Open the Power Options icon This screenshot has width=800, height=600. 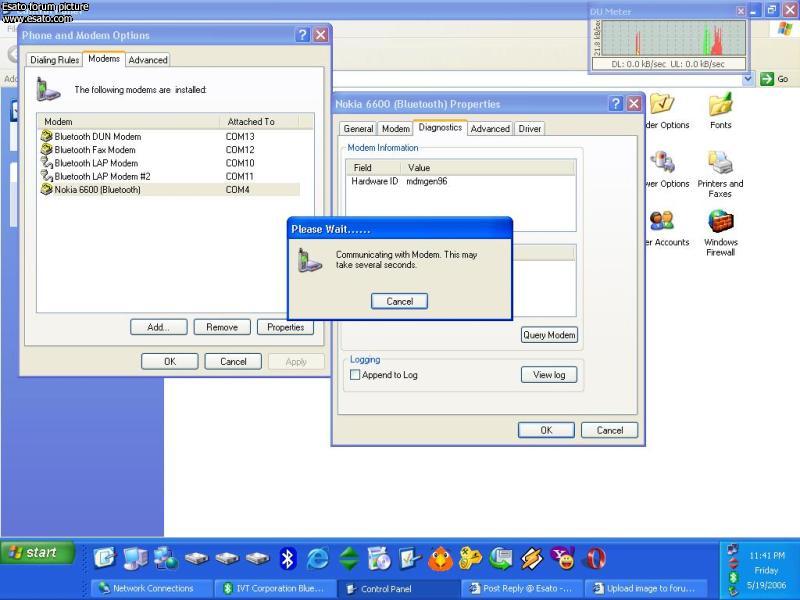(x=665, y=170)
